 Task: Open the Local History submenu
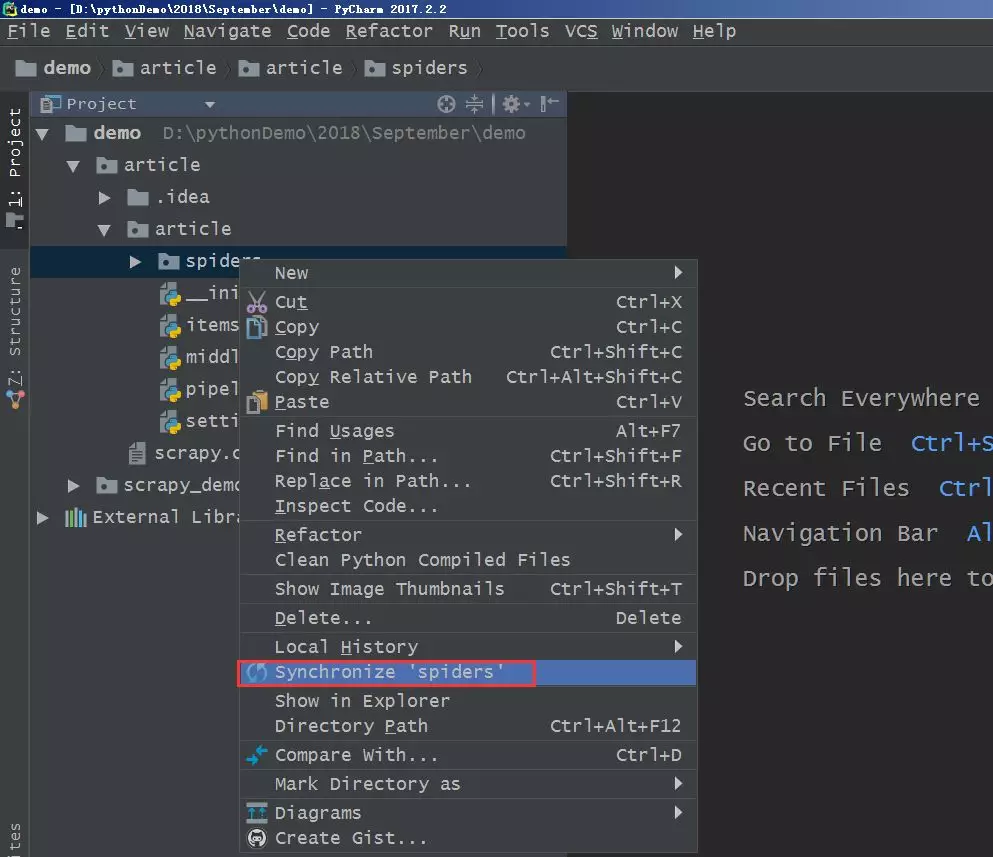pos(468,647)
